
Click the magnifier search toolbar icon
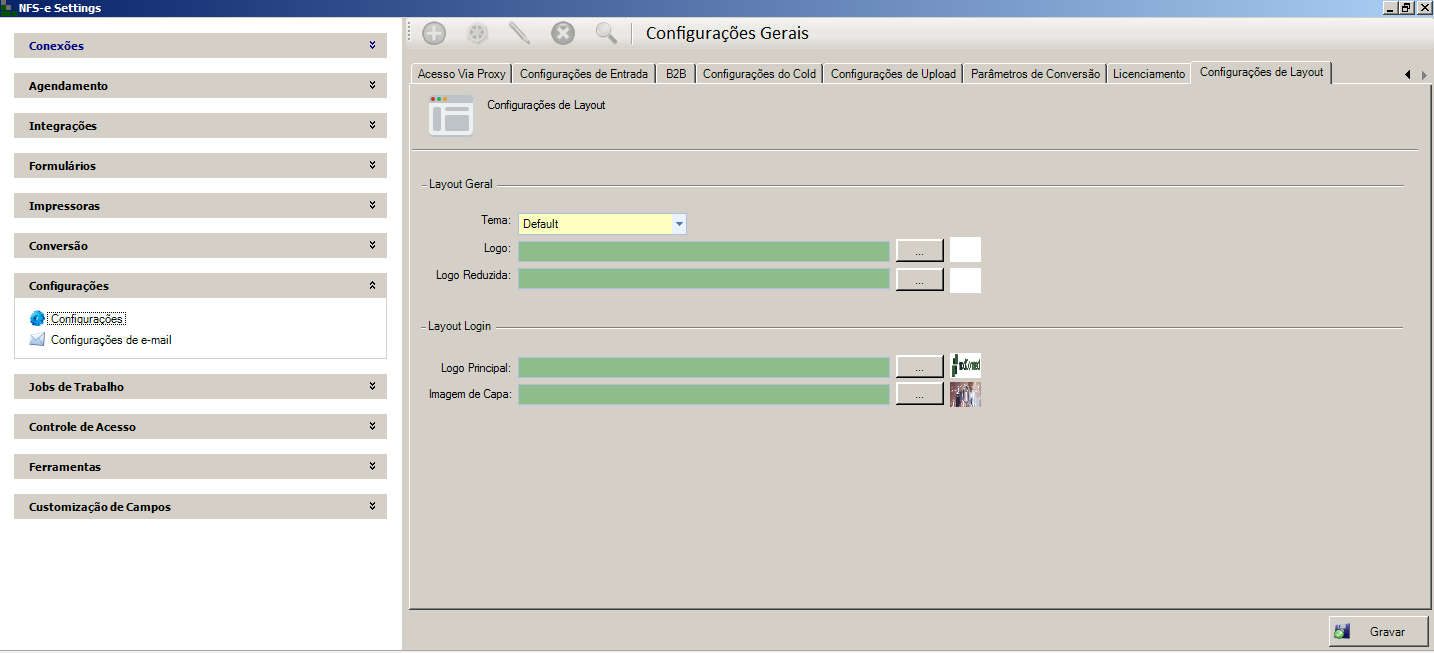coord(606,33)
